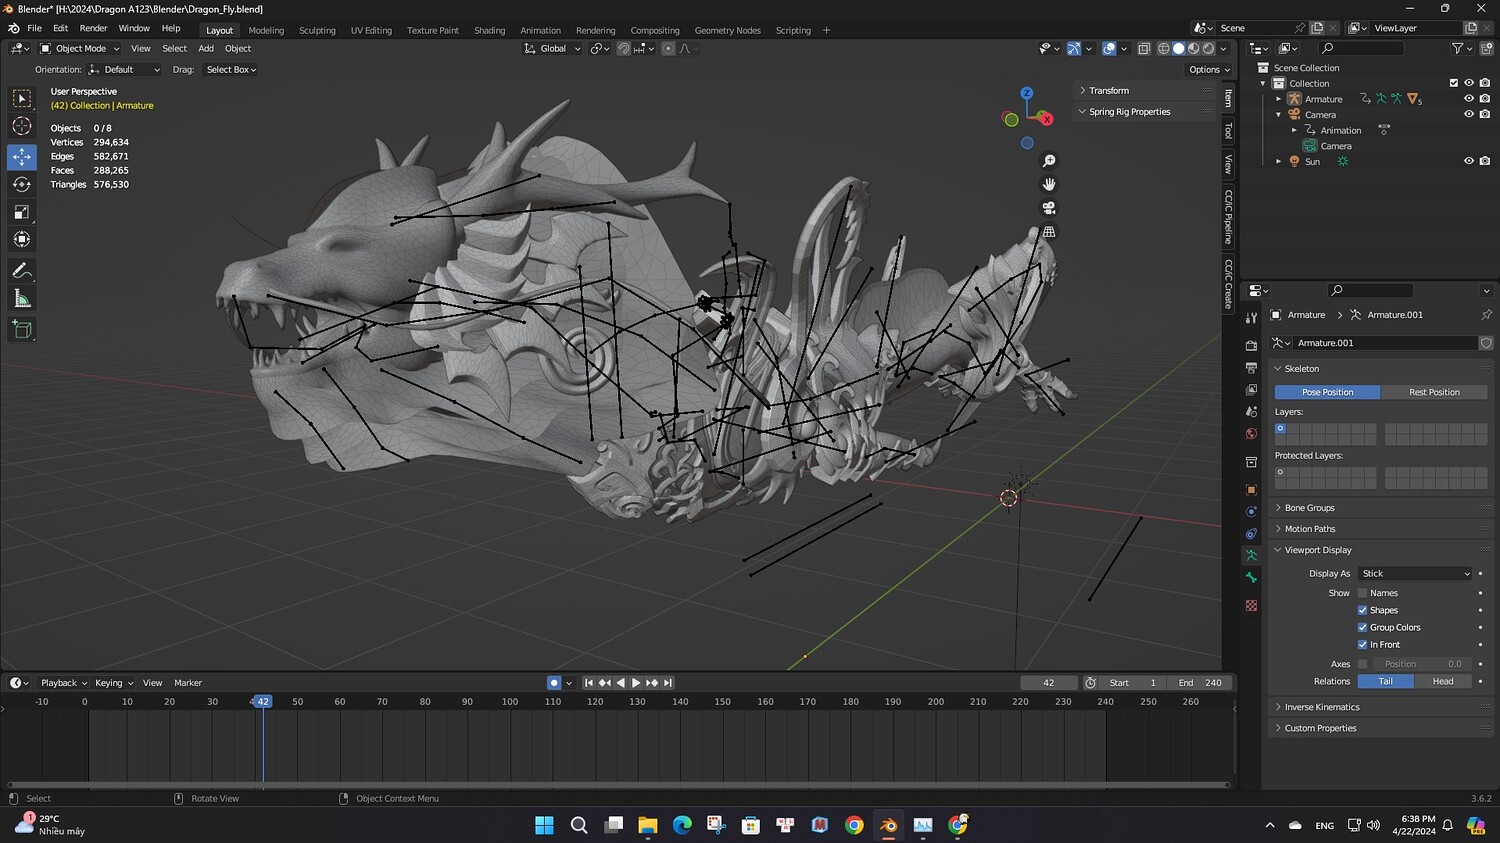Select the Rotate tool

pyautogui.click(x=21, y=184)
